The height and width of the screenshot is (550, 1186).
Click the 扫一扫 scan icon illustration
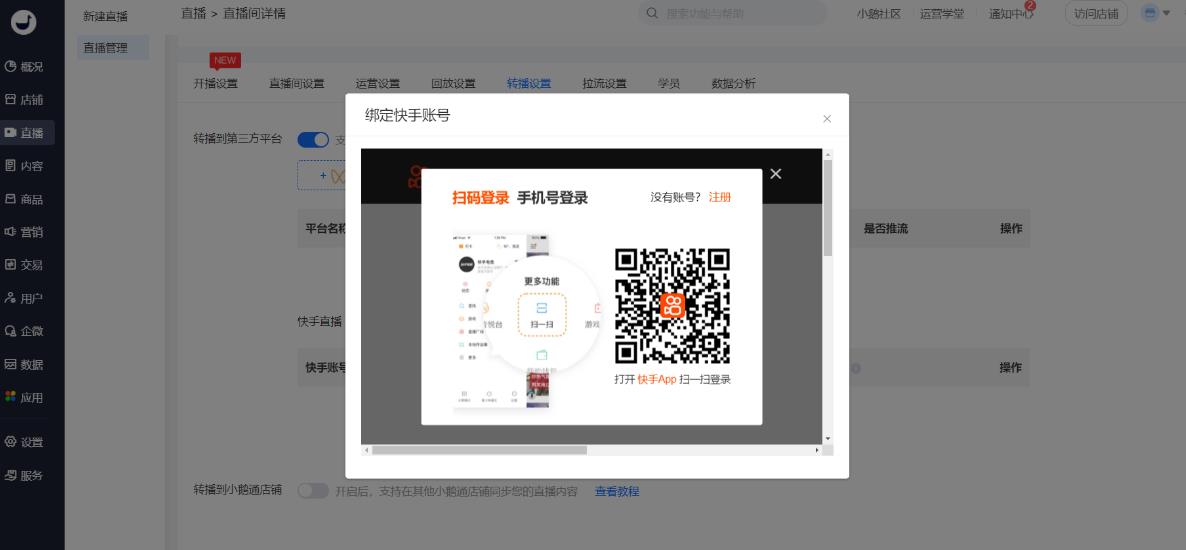(542, 315)
